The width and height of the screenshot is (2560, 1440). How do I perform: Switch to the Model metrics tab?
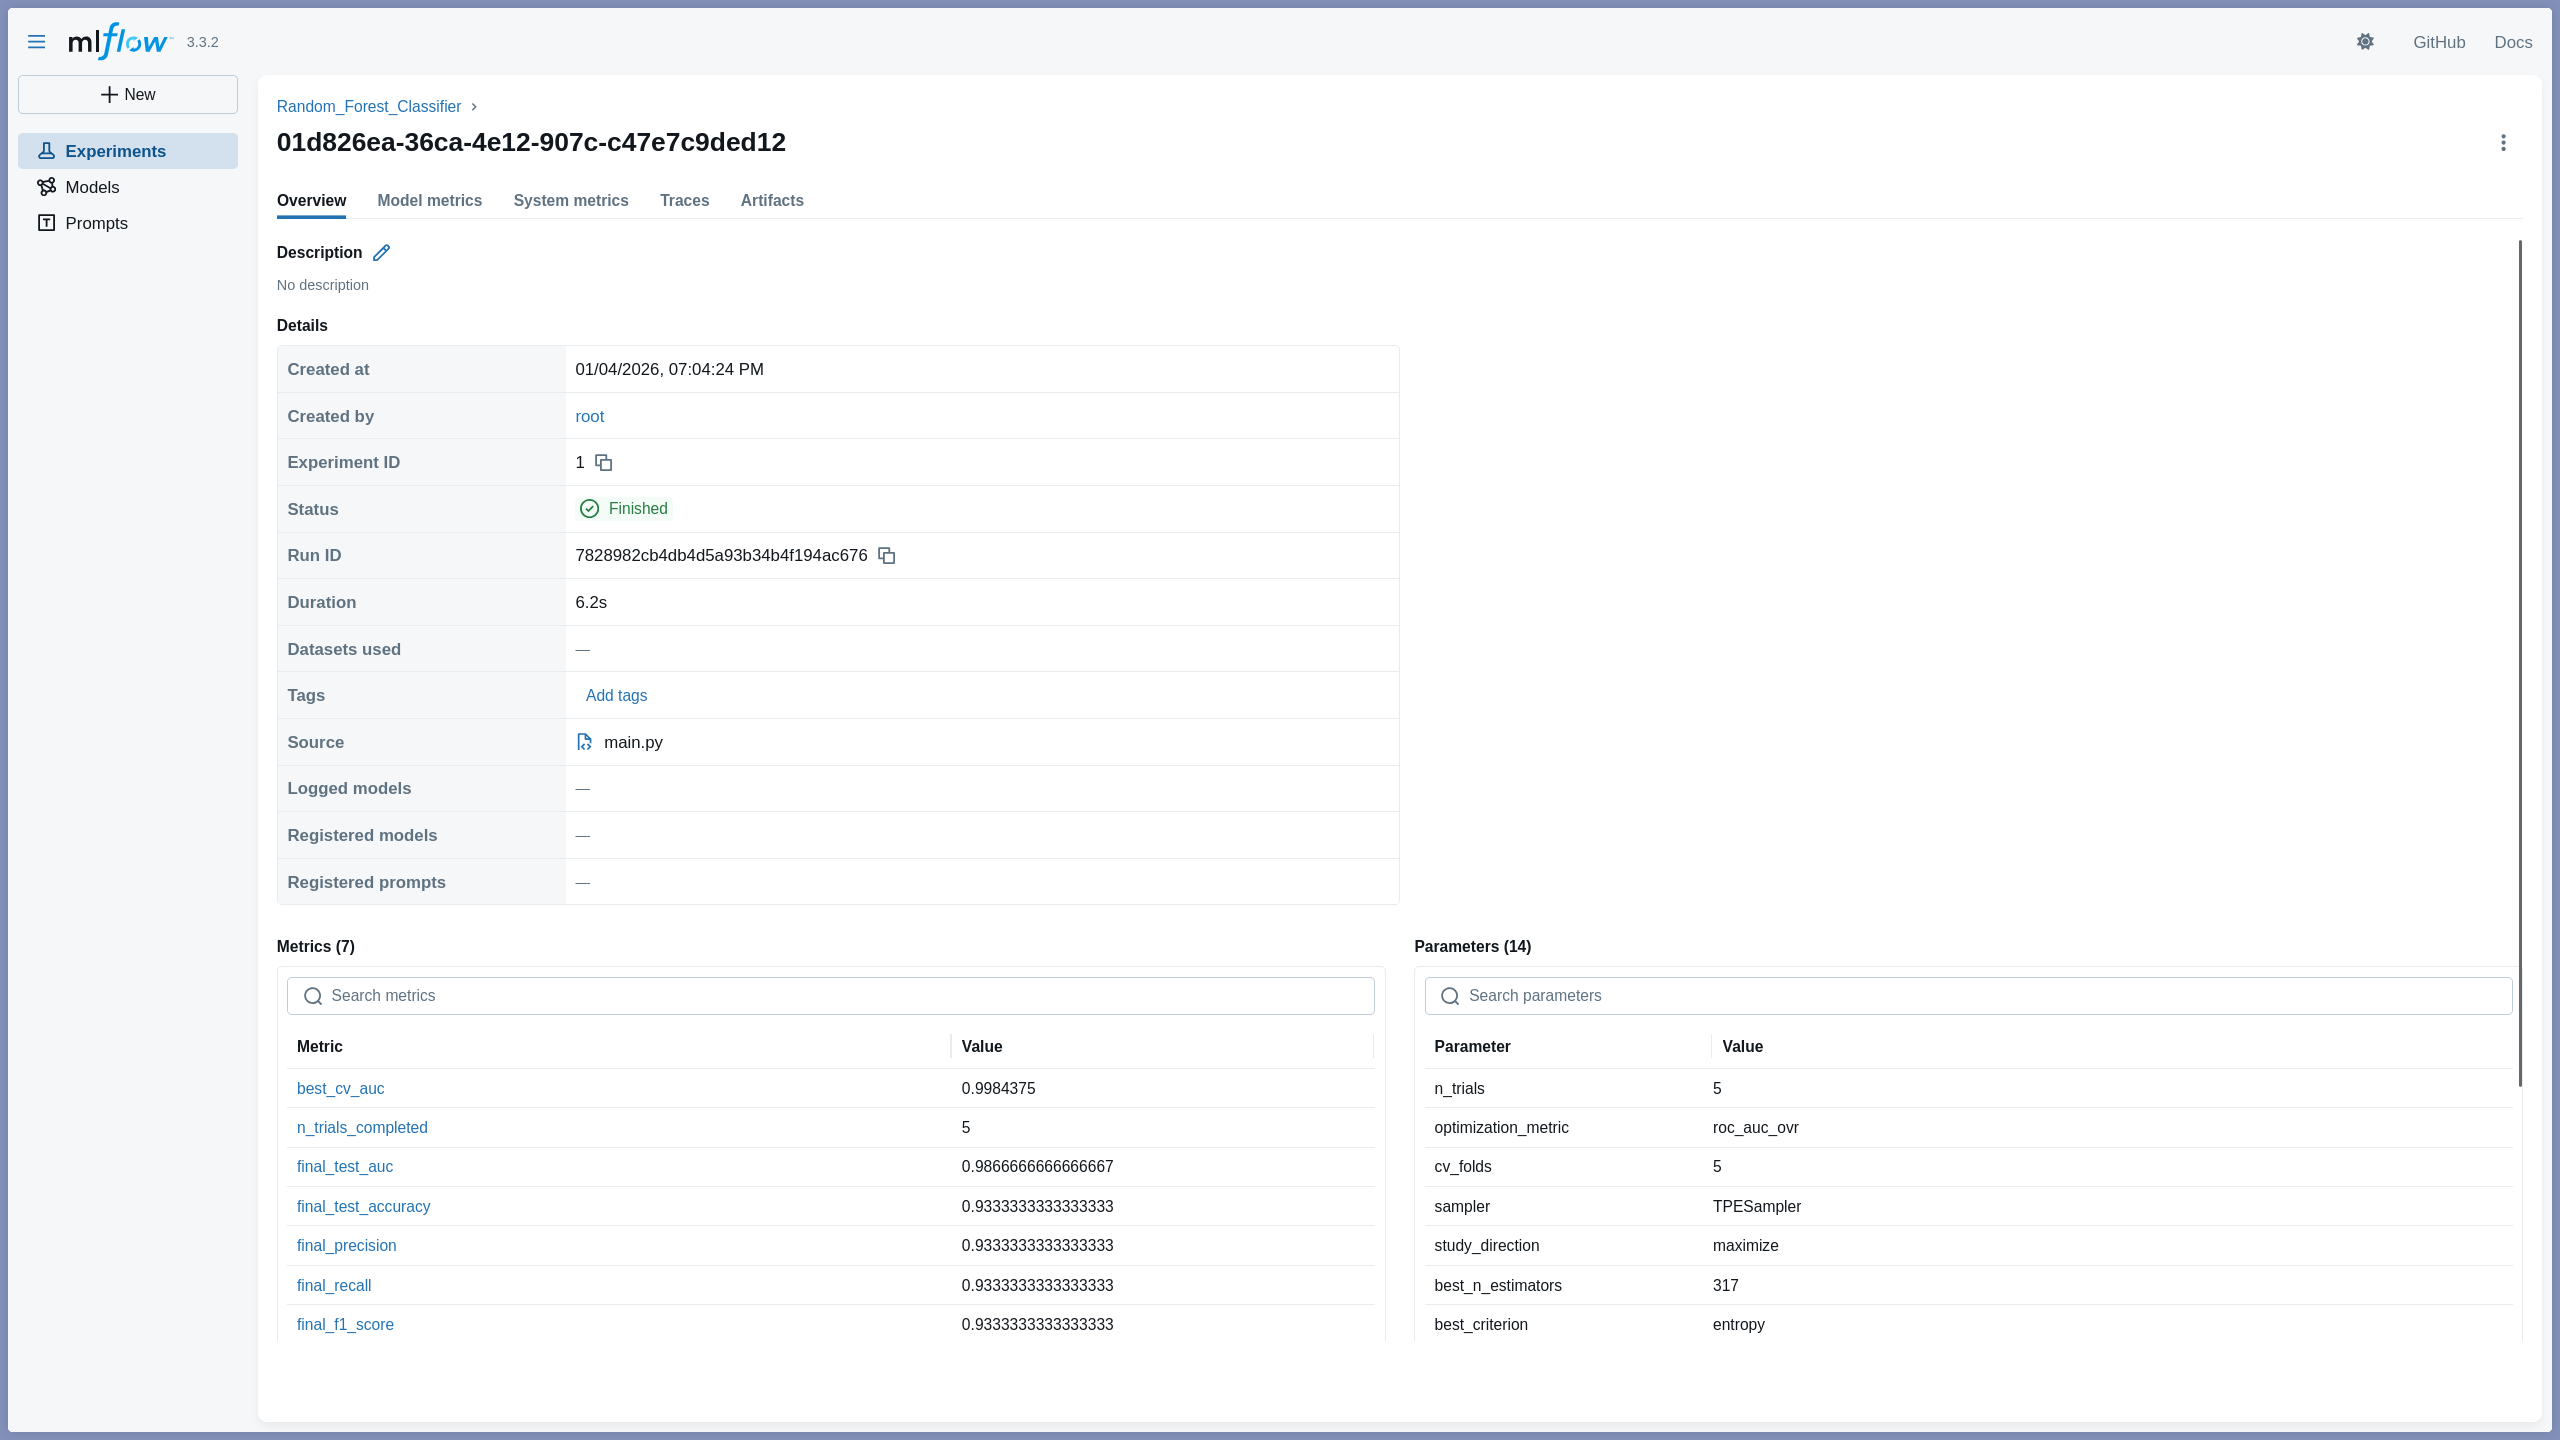click(429, 201)
